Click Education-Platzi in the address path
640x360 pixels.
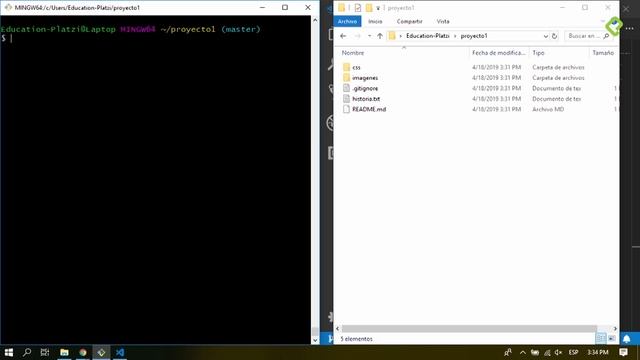pyautogui.click(x=427, y=36)
